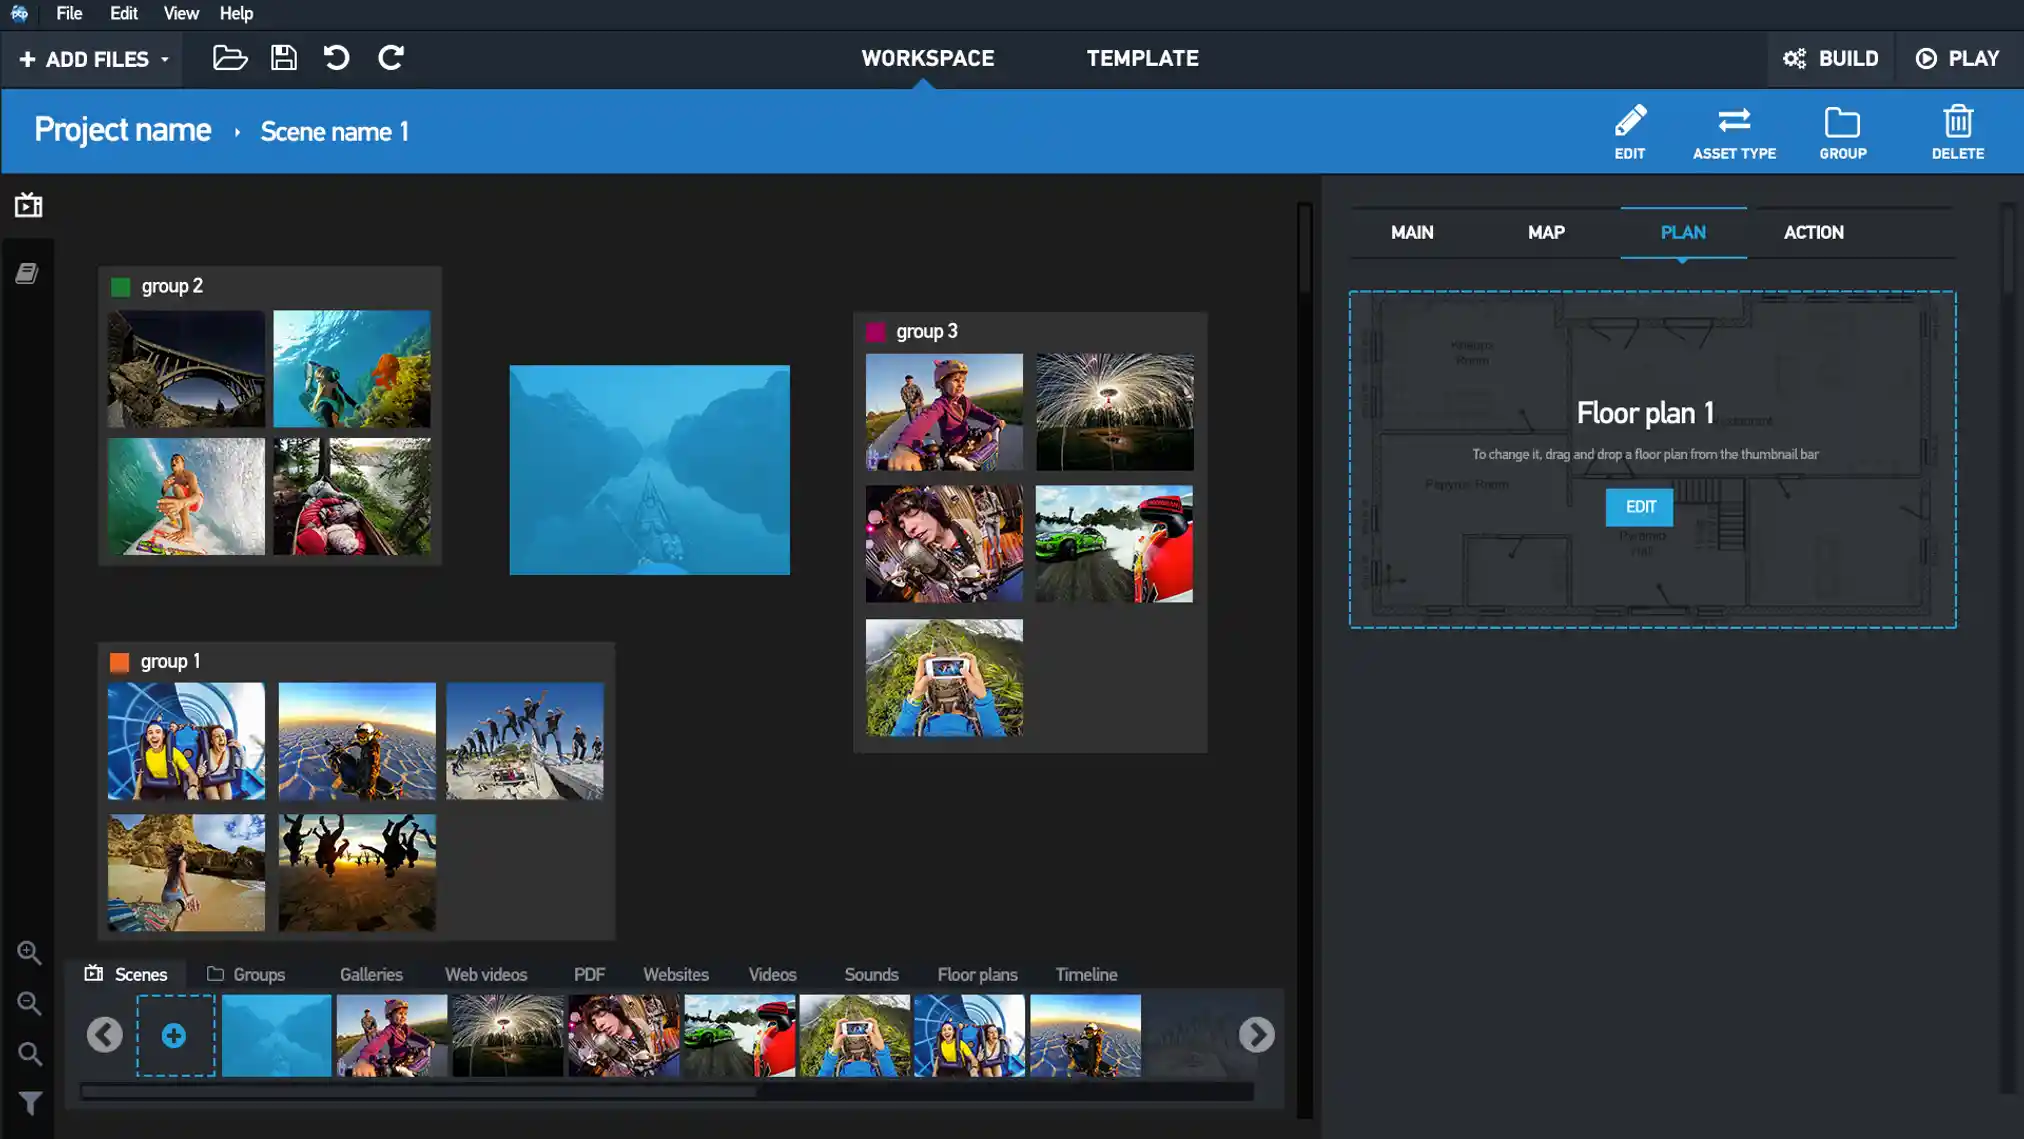
Task: Select the Redo icon in toolbar
Action: pos(392,58)
